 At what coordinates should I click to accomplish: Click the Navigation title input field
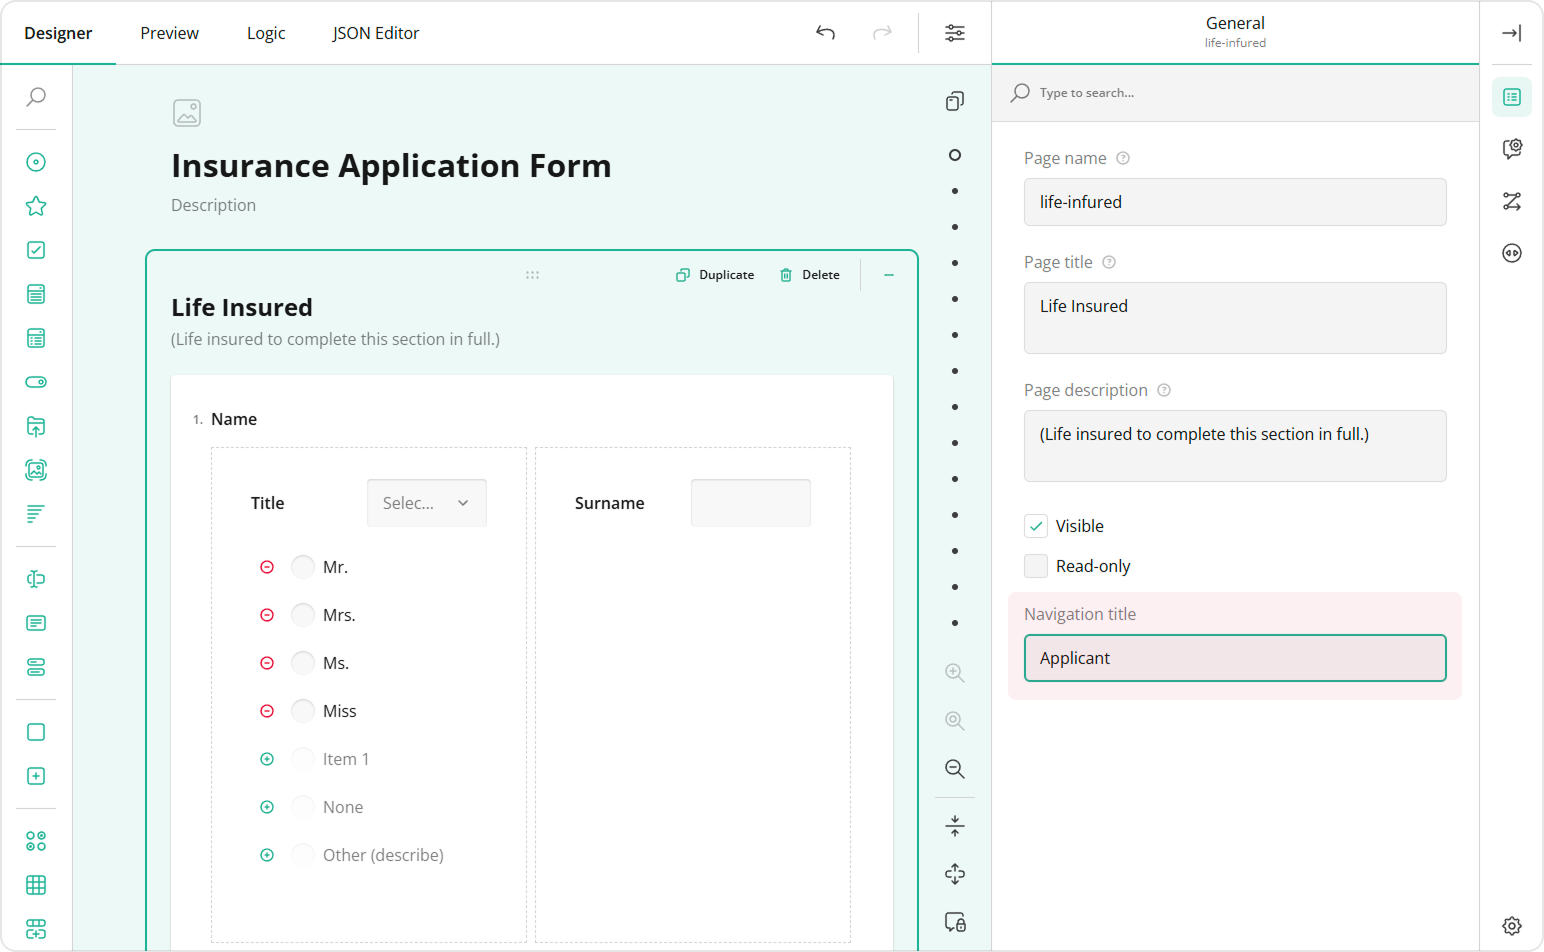pos(1235,658)
